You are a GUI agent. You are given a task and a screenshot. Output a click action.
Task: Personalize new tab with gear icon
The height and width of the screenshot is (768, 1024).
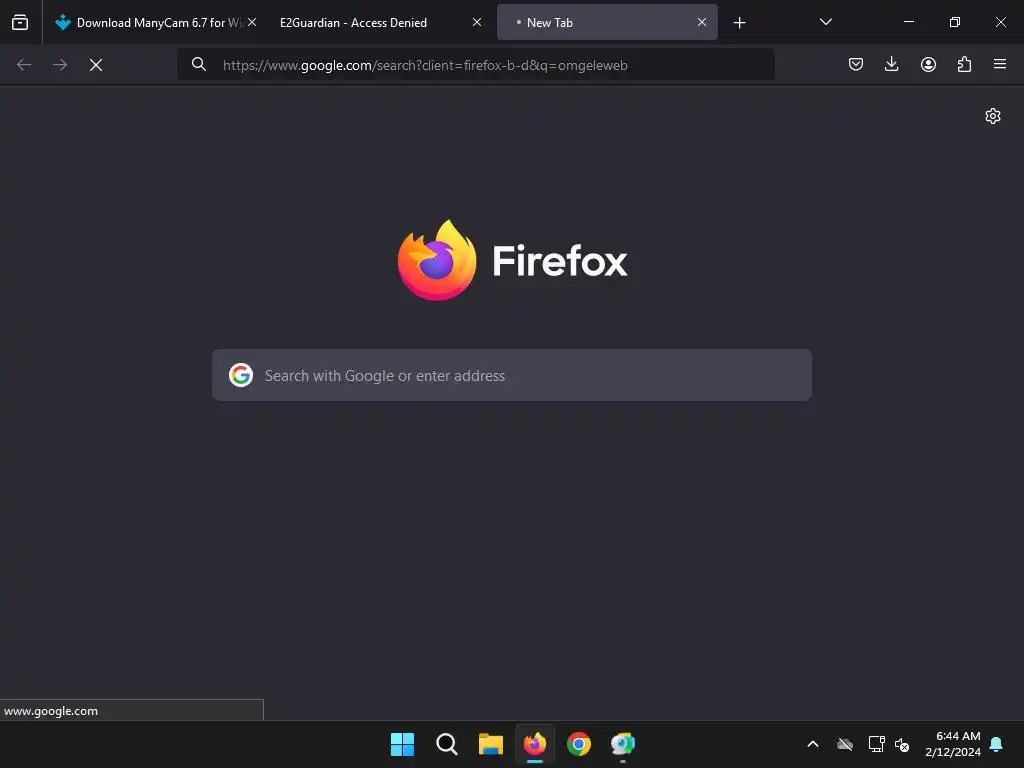993,116
